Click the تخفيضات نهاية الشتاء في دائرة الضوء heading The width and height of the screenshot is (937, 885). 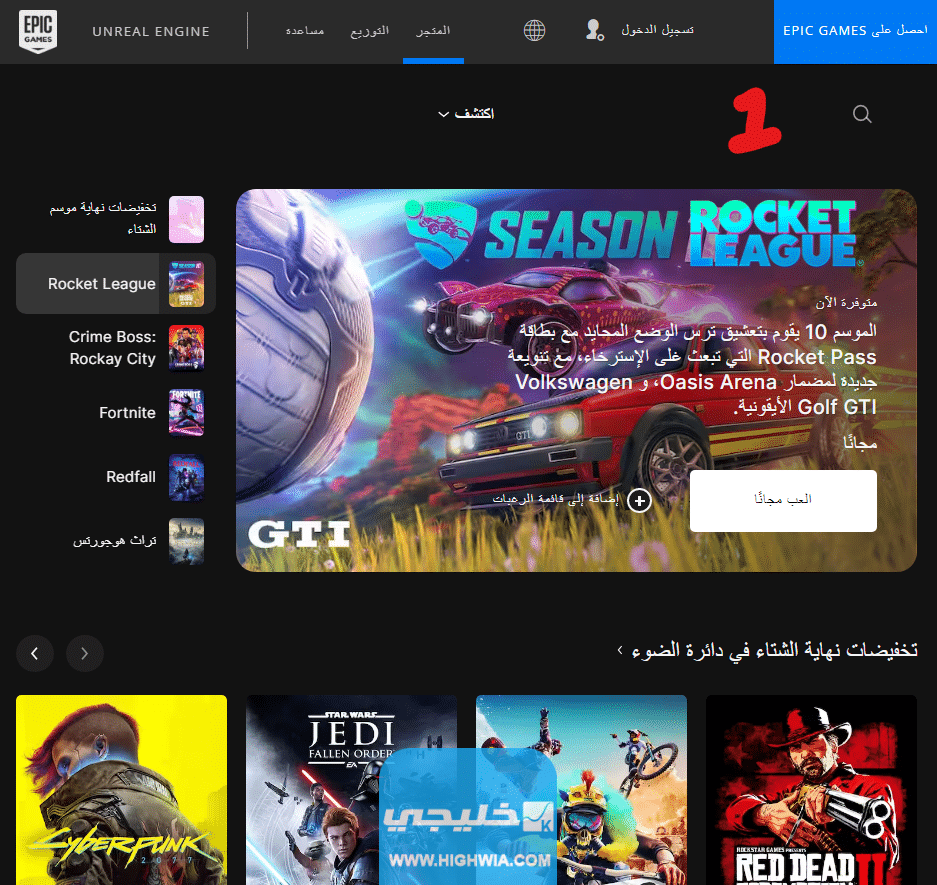pyautogui.click(x=774, y=650)
